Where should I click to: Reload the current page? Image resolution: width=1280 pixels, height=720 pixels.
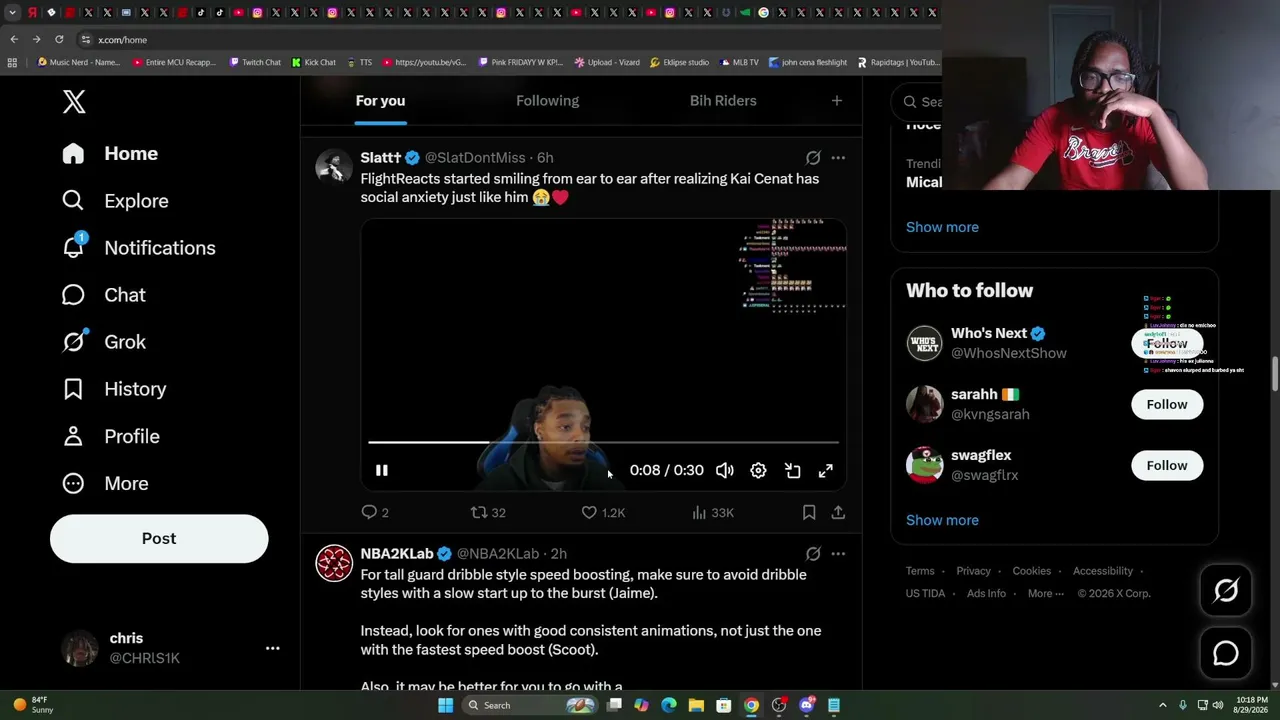click(x=59, y=39)
